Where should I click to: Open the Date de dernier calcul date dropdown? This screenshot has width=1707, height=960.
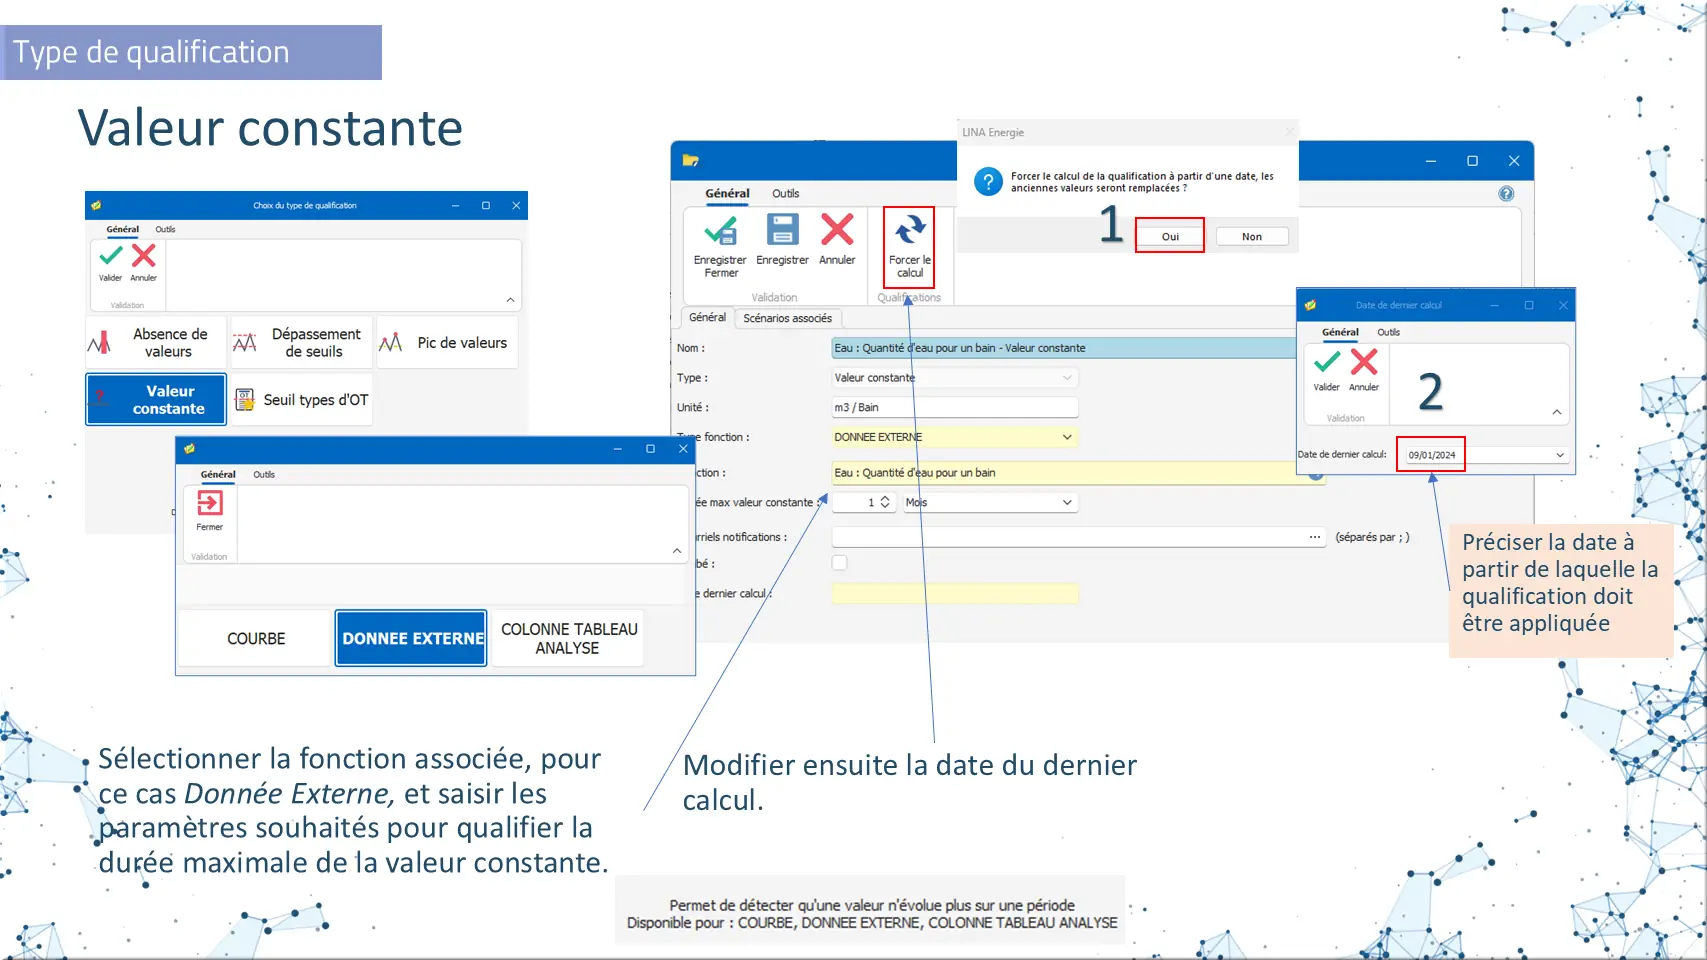click(1559, 455)
